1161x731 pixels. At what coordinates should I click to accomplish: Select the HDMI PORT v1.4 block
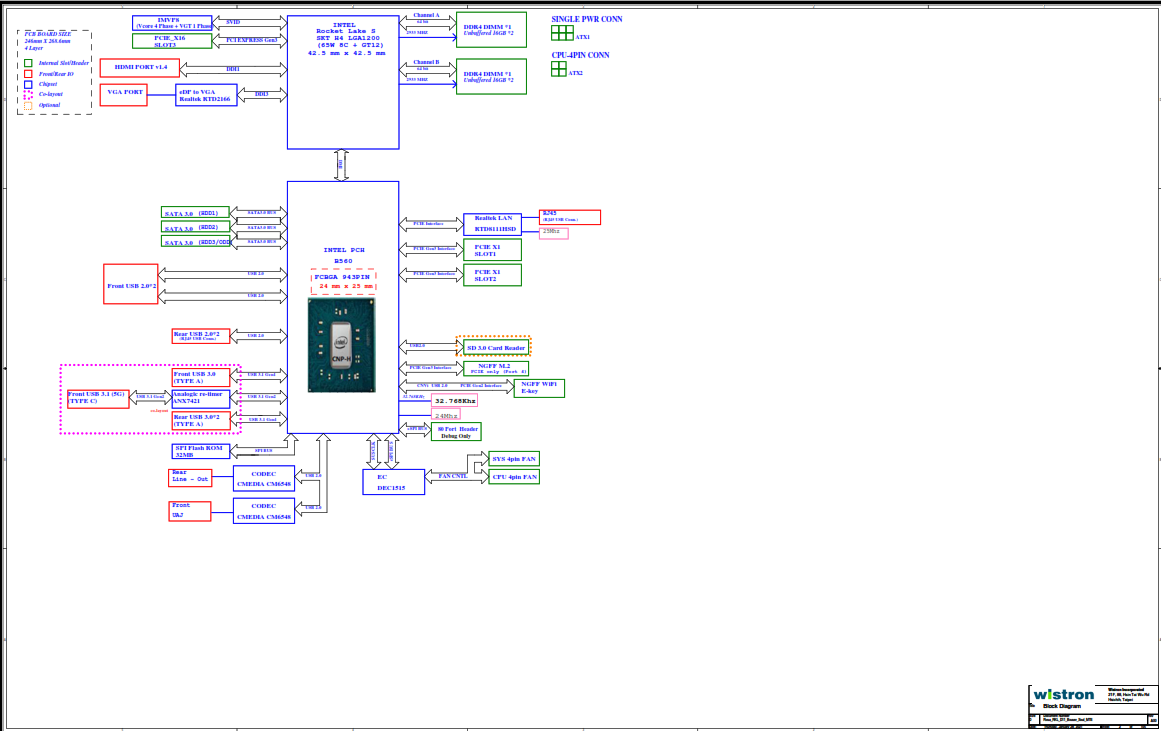[x=140, y=67]
